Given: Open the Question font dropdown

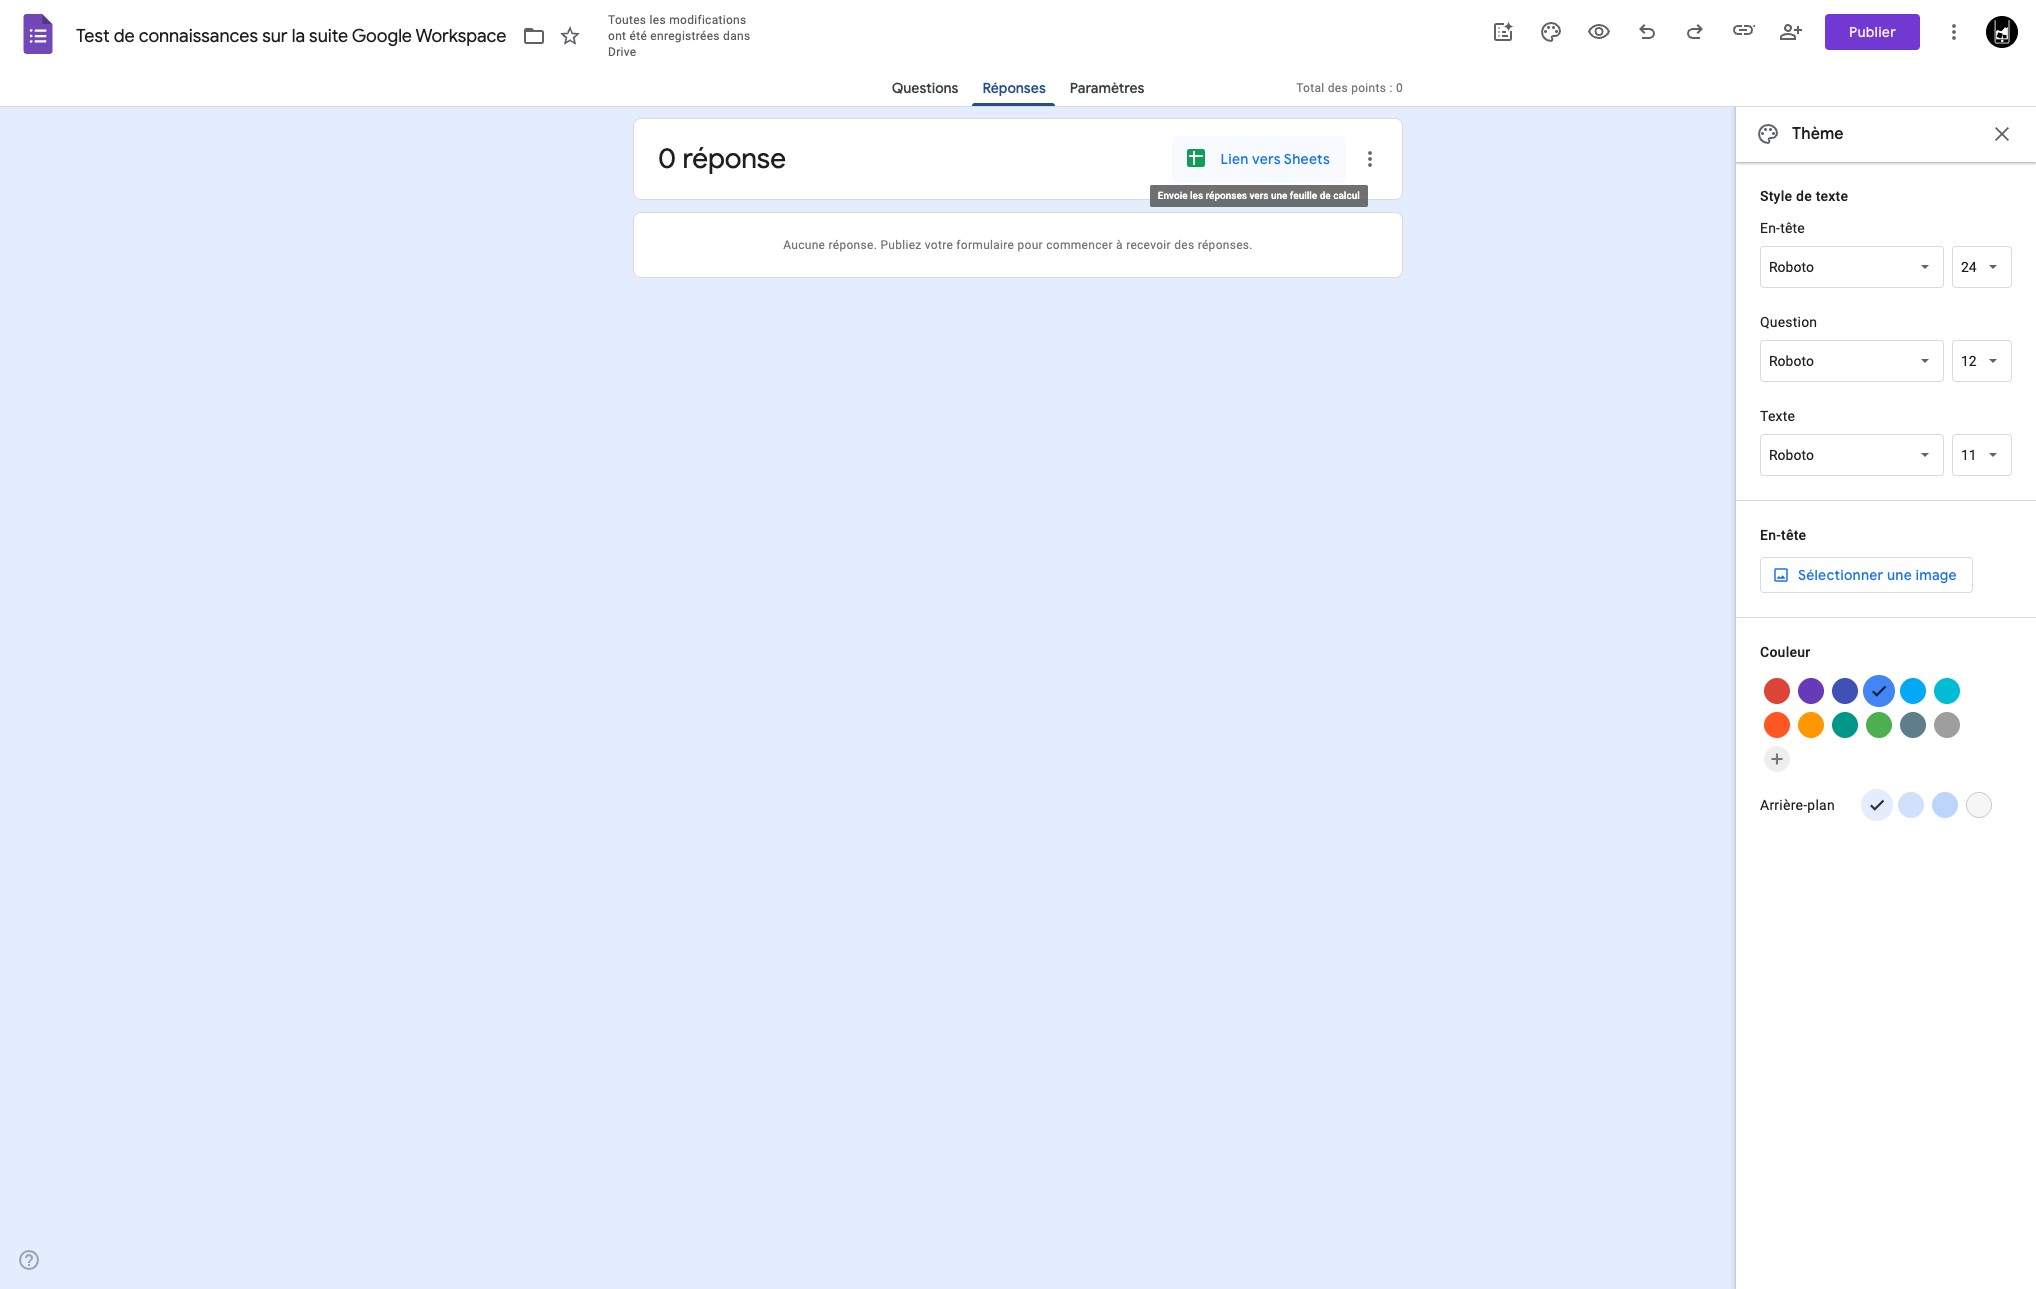Looking at the screenshot, I should [1851, 361].
